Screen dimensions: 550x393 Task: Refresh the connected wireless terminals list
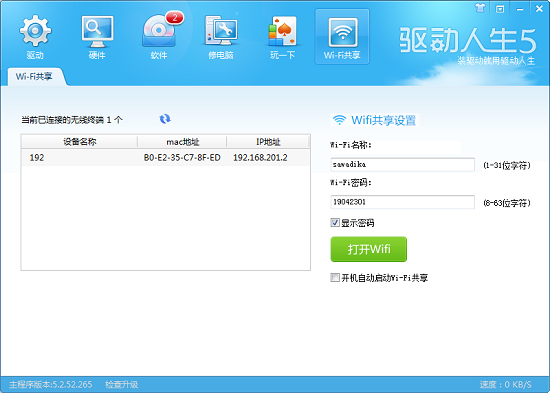point(165,119)
